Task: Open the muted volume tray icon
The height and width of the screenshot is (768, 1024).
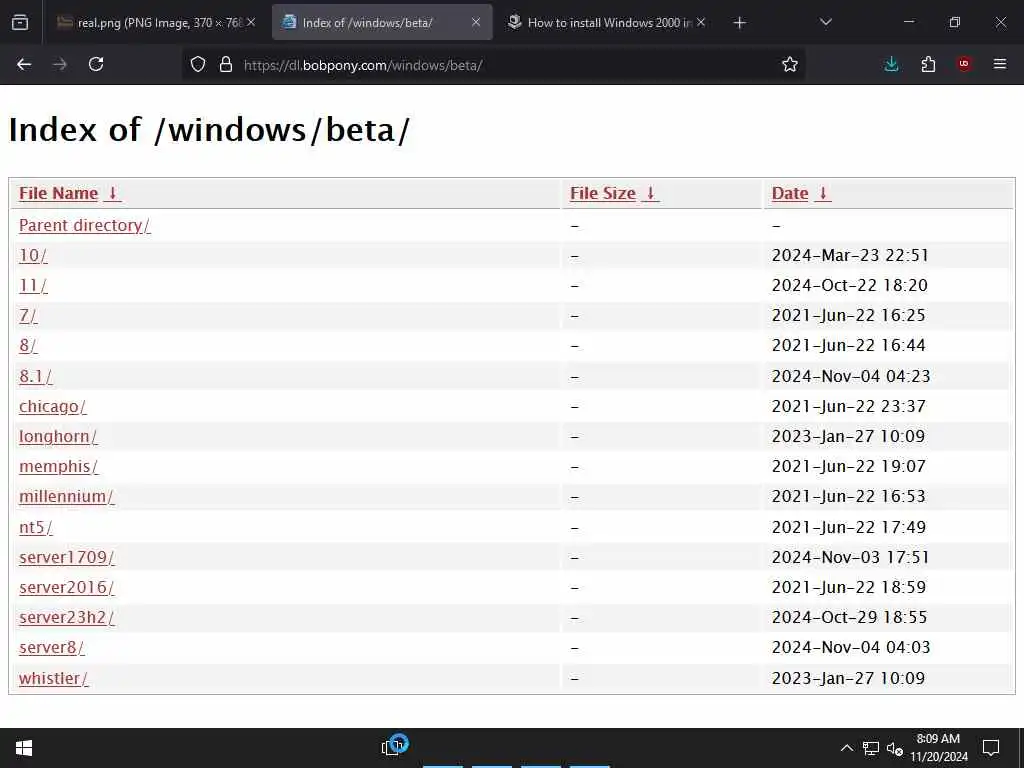Action: click(x=894, y=748)
